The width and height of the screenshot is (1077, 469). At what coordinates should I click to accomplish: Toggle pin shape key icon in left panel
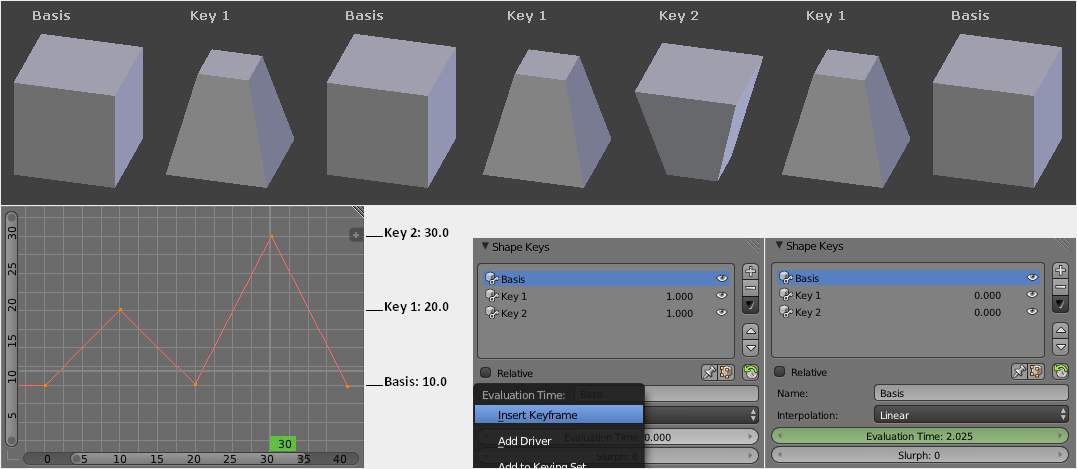tap(710, 373)
